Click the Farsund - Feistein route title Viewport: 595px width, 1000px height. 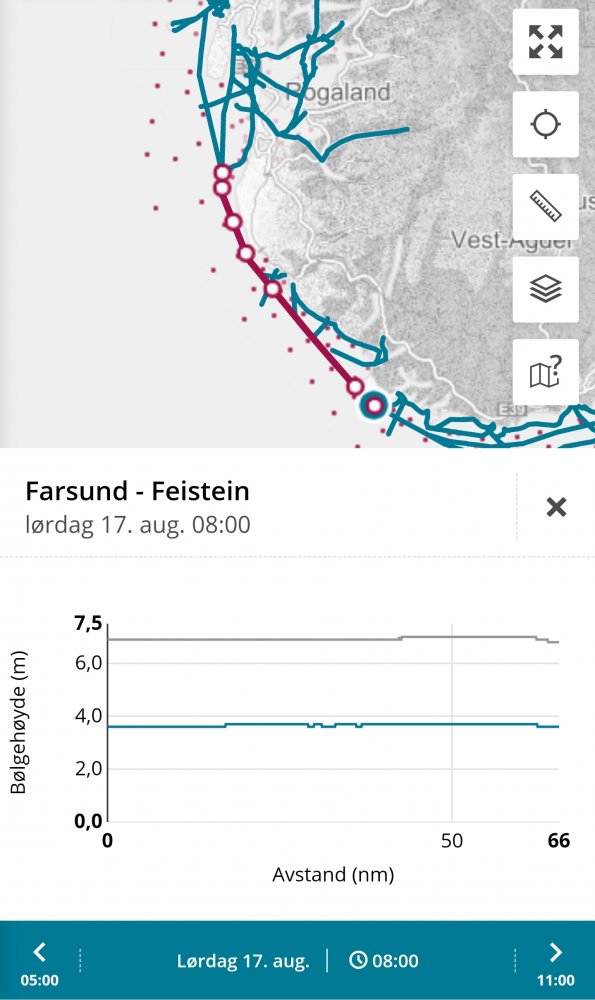137,491
